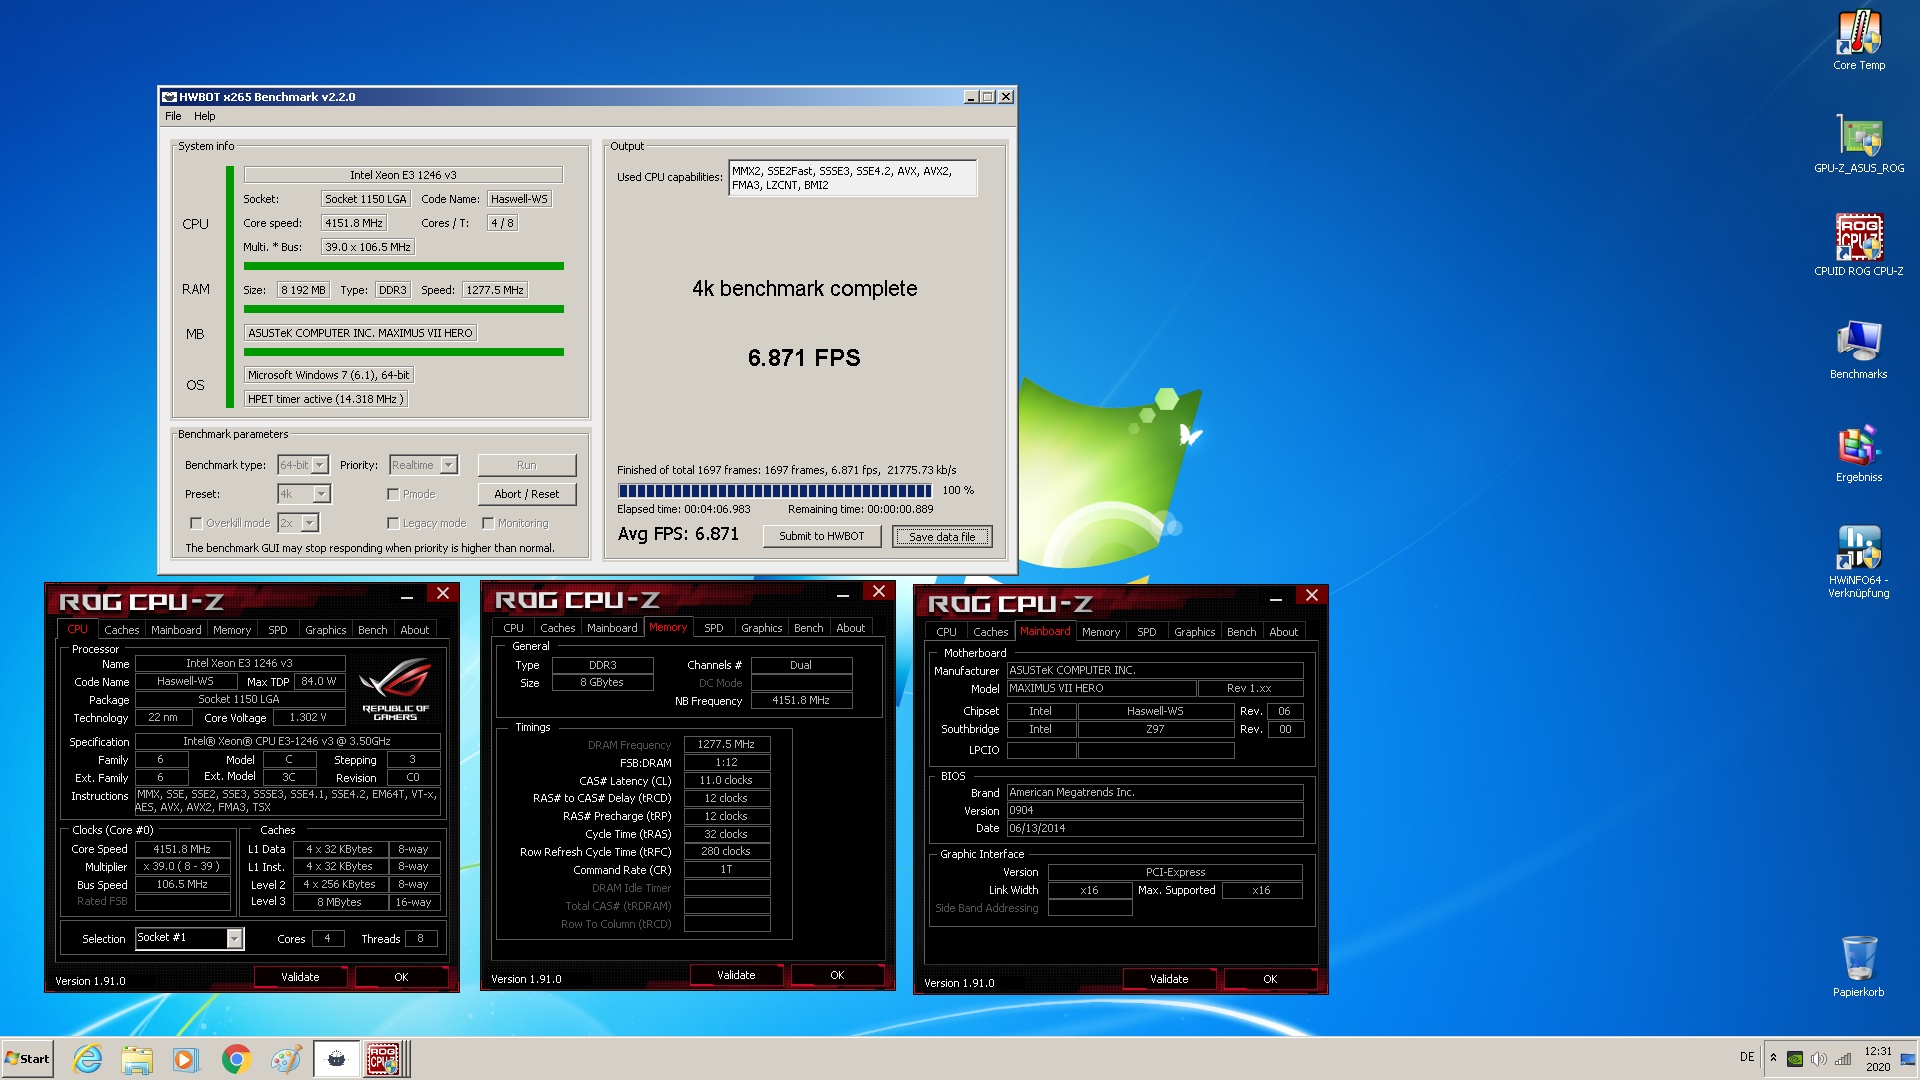Open SPD tab in middle CPU-Z window
1920x1080 pixels.
[713, 628]
